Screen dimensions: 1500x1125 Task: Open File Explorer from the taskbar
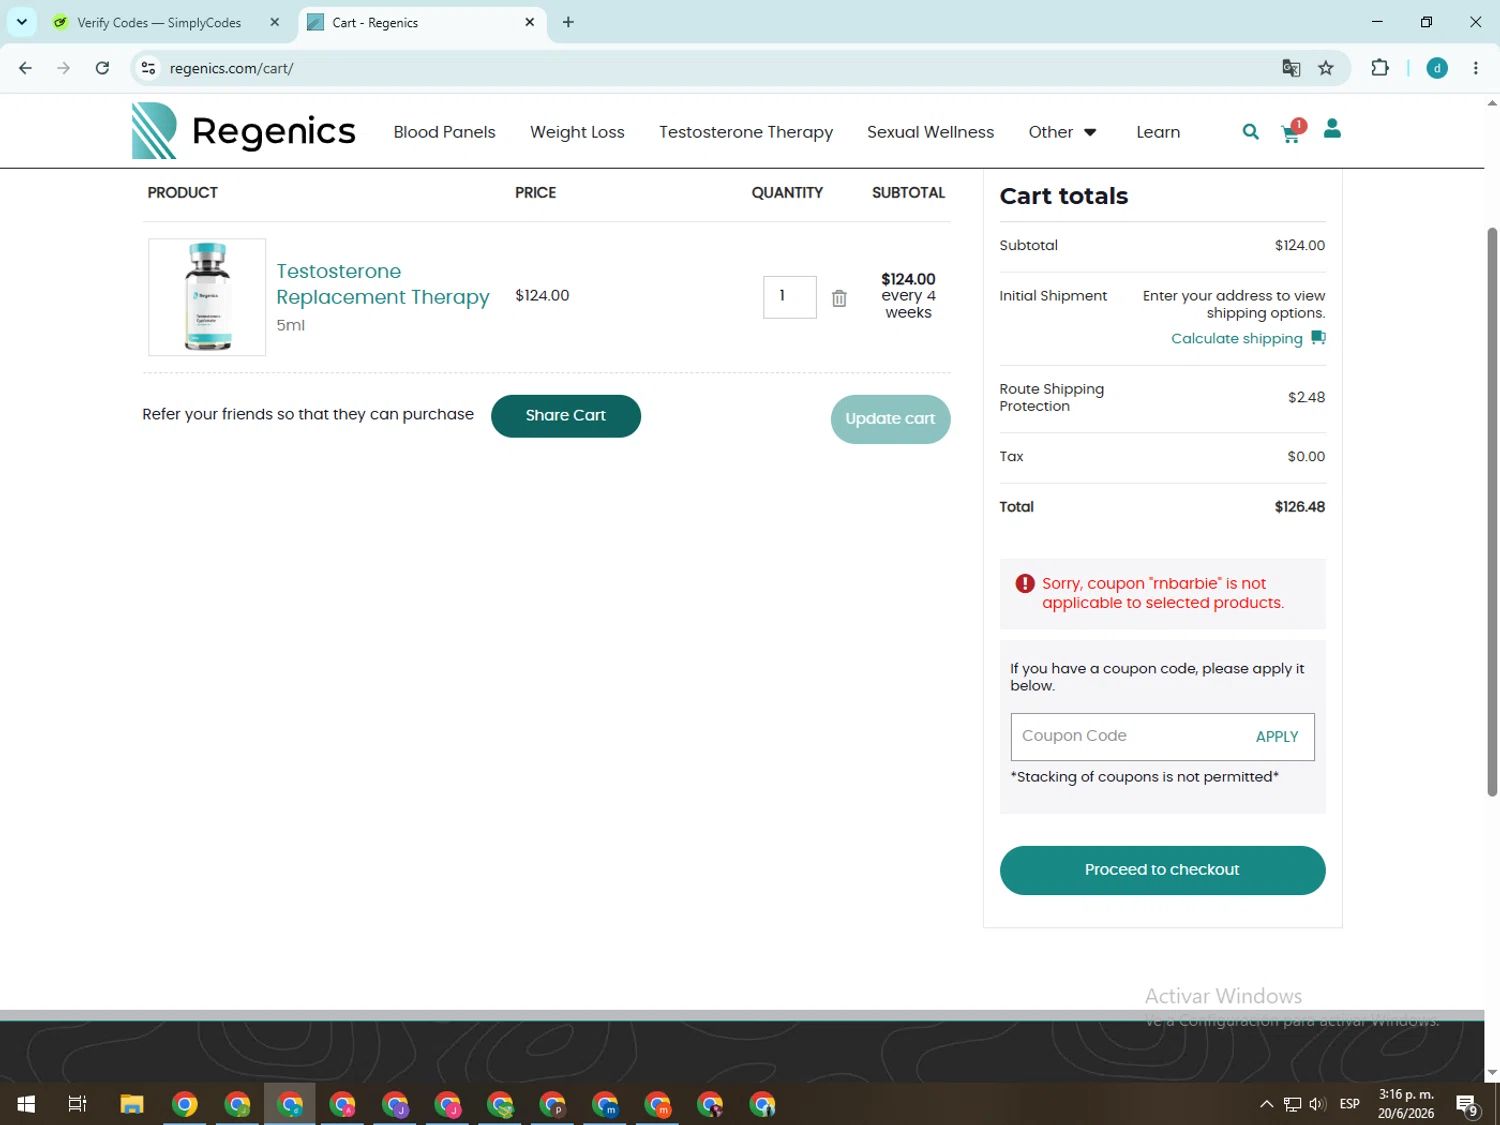tap(132, 1104)
